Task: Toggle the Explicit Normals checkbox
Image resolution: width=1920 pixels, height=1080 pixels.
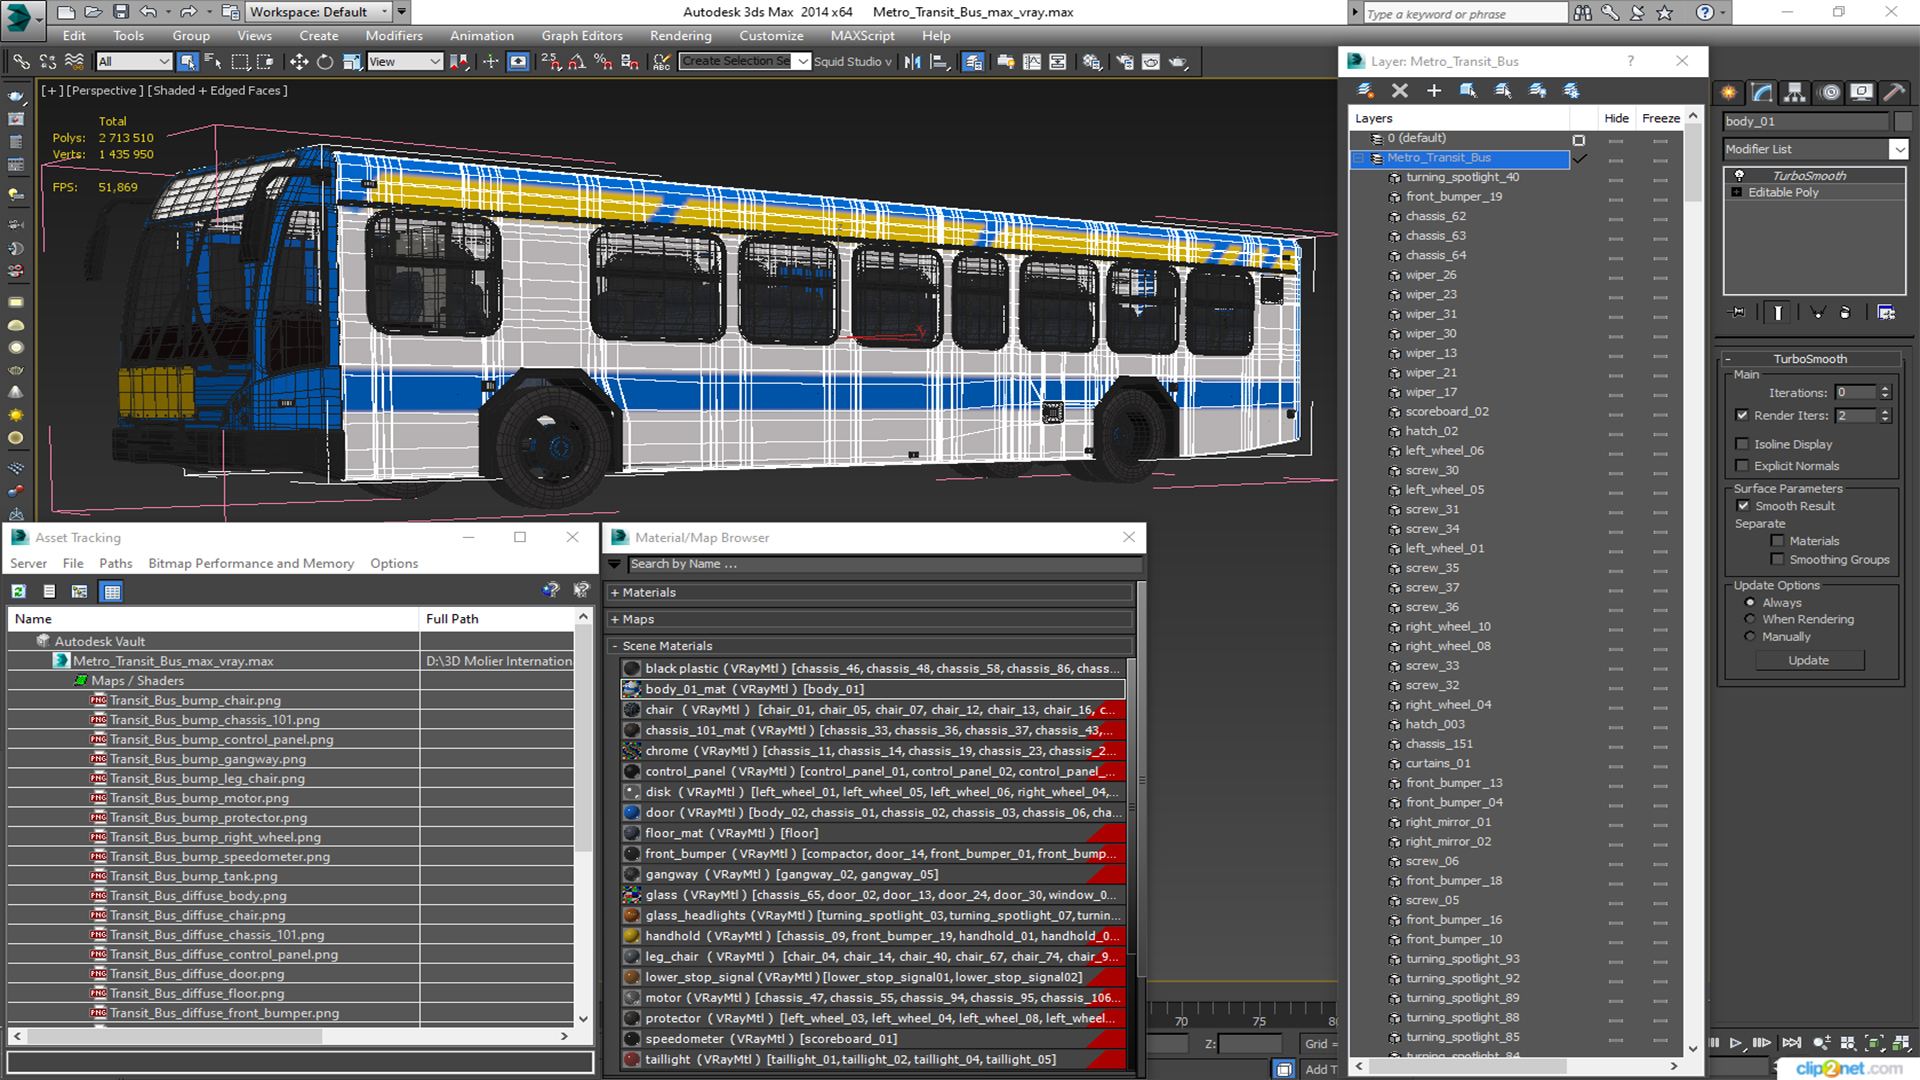Action: 1743,466
